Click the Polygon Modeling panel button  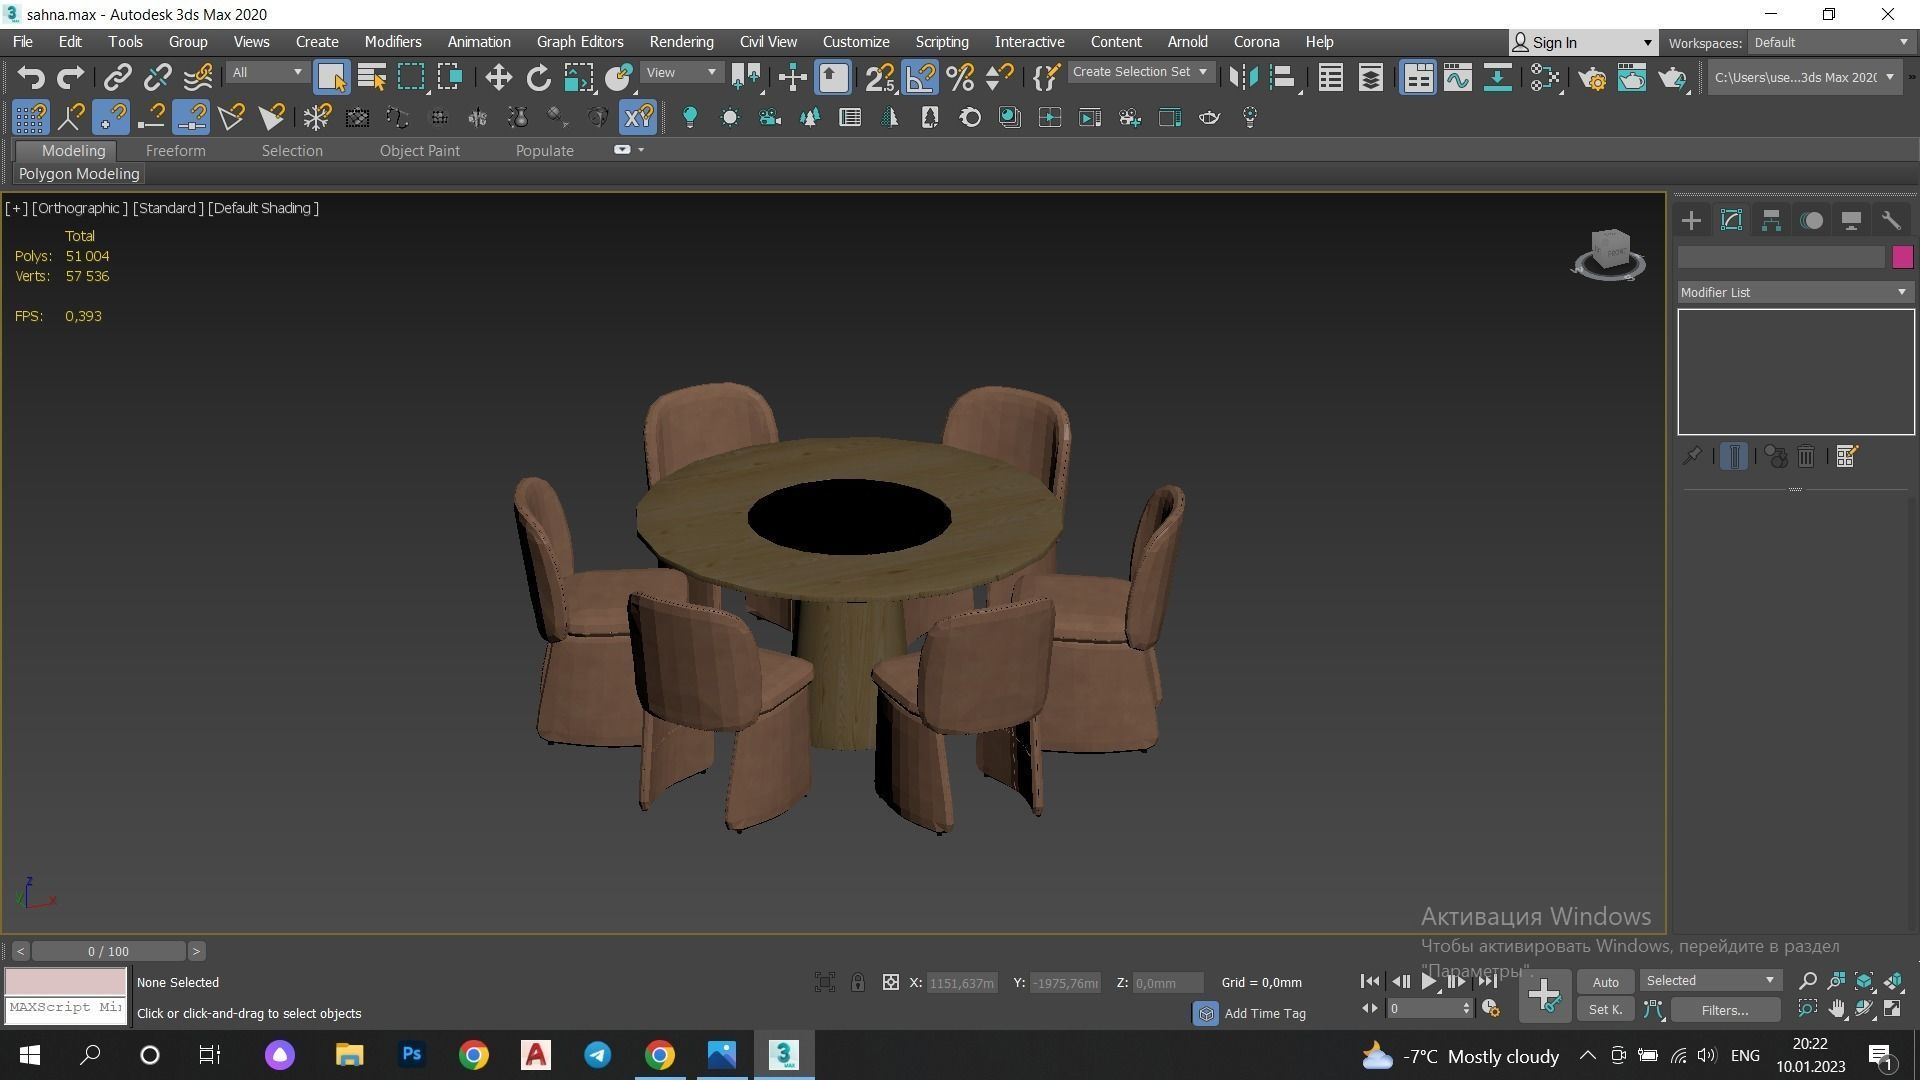[x=79, y=174]
